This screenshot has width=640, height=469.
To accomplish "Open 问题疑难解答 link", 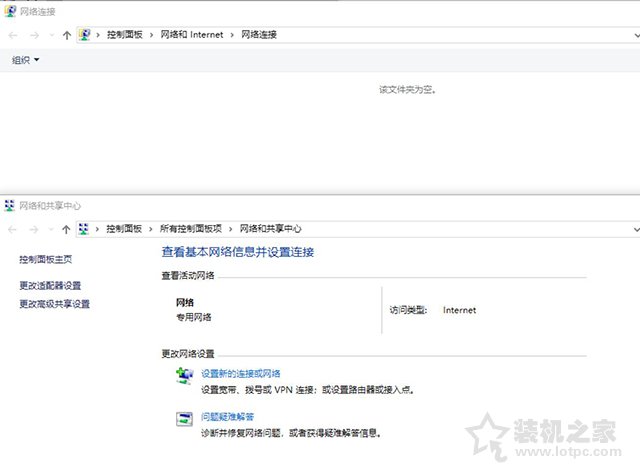I will (227, 417).
